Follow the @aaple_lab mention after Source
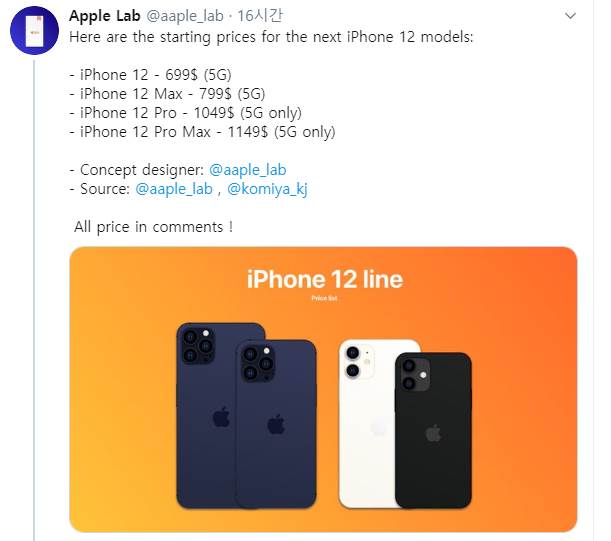 pos(174,189)
